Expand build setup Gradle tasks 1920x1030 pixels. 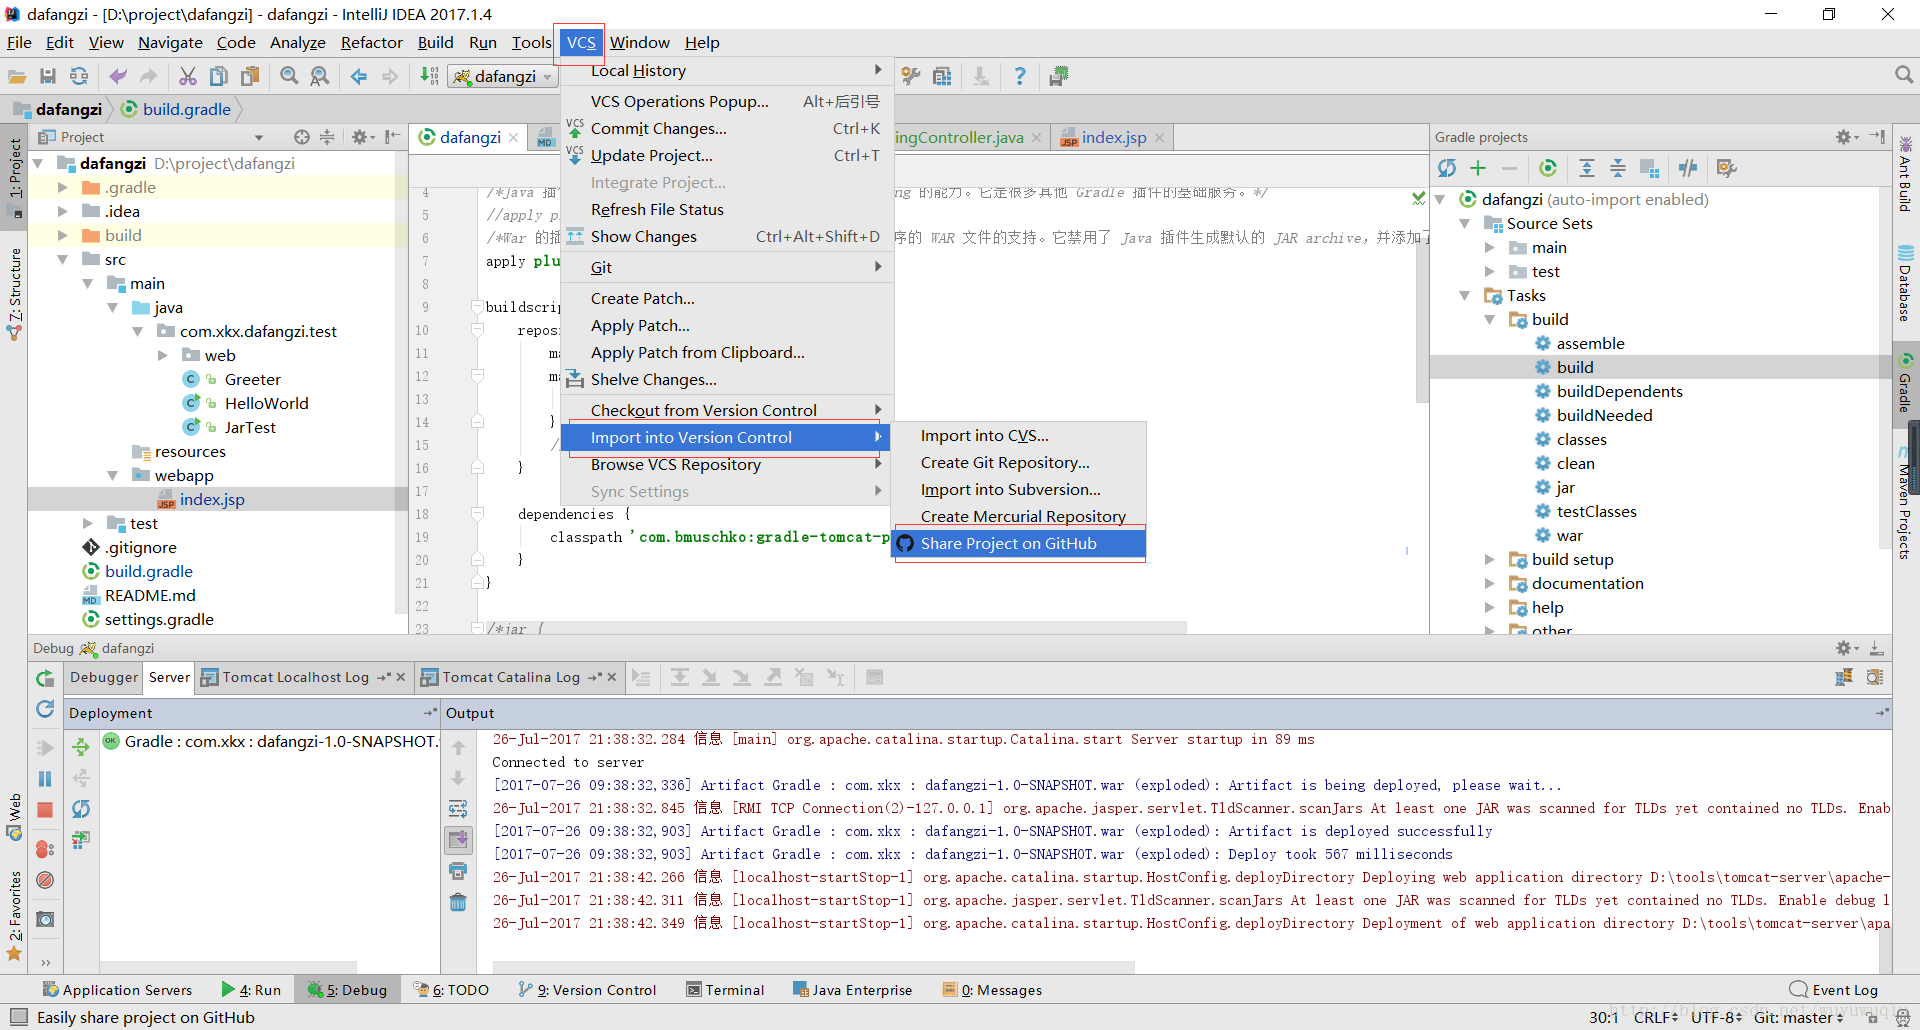coord(1490,559)
